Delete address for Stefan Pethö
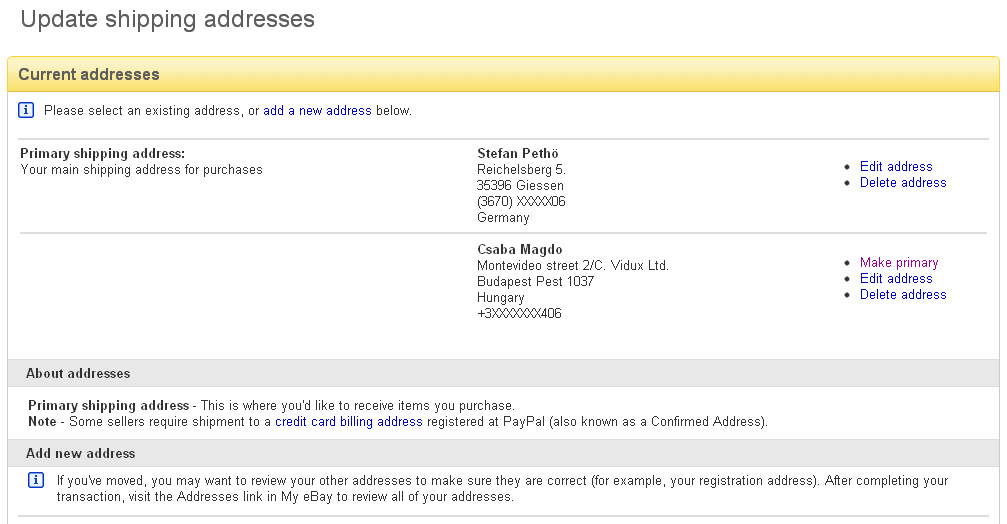The image size is (1007, 524). (903, 183)
